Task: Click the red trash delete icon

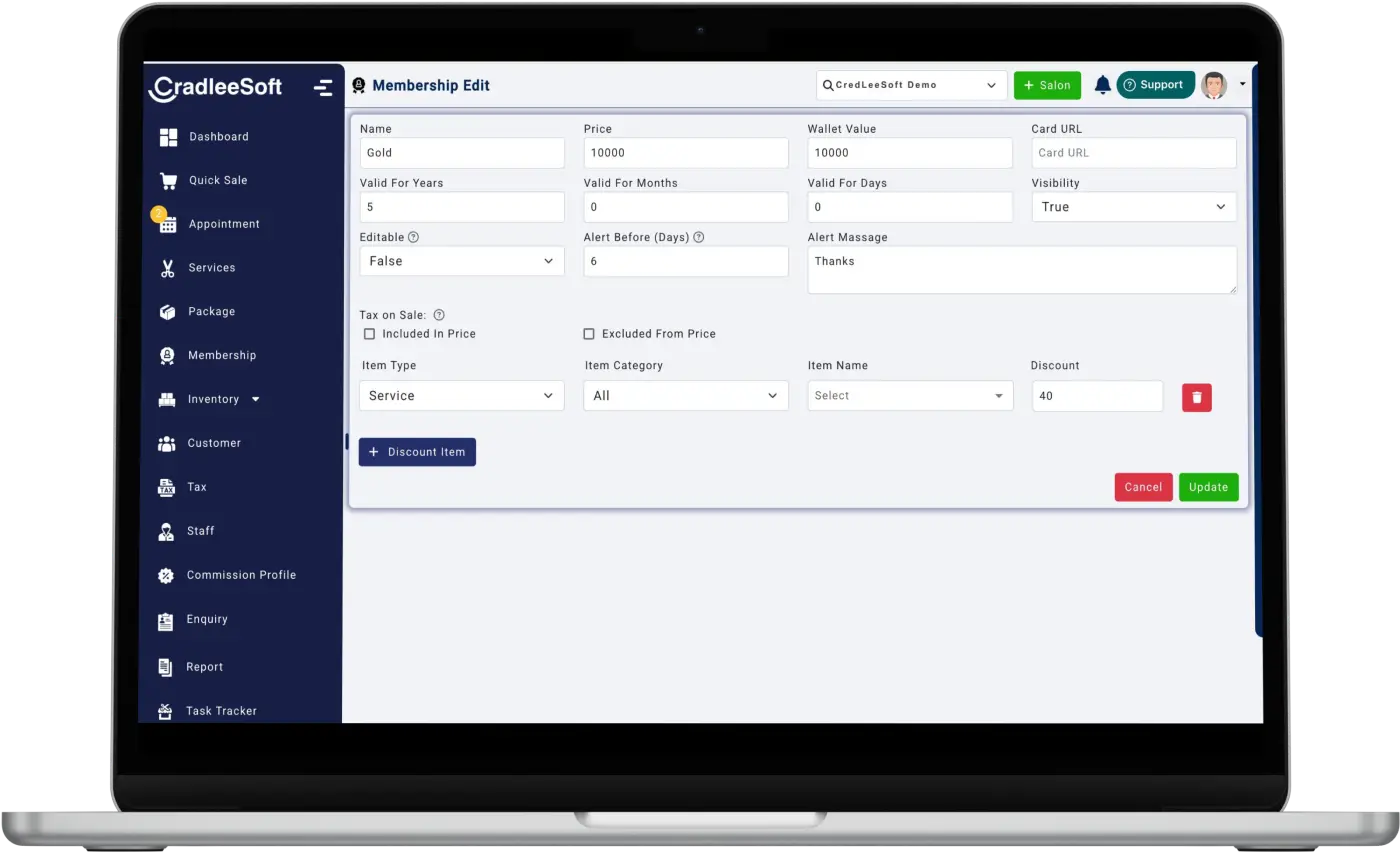Action: 1196,397
